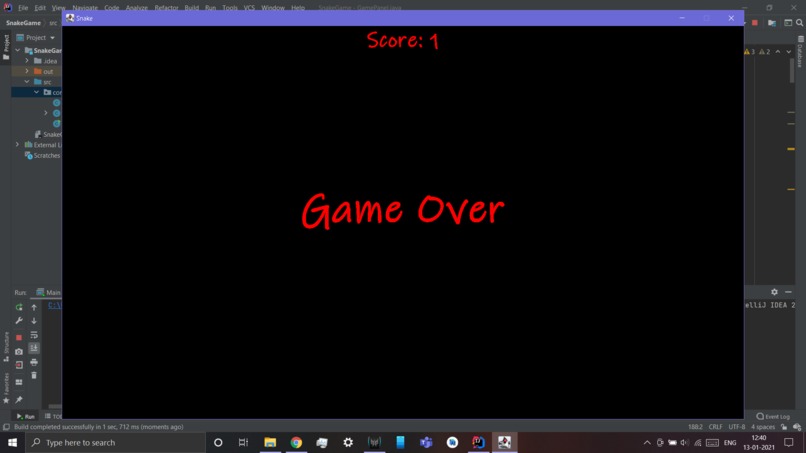
Task: Click the red stop icon in top toolbar
Action: pos(755,23)
